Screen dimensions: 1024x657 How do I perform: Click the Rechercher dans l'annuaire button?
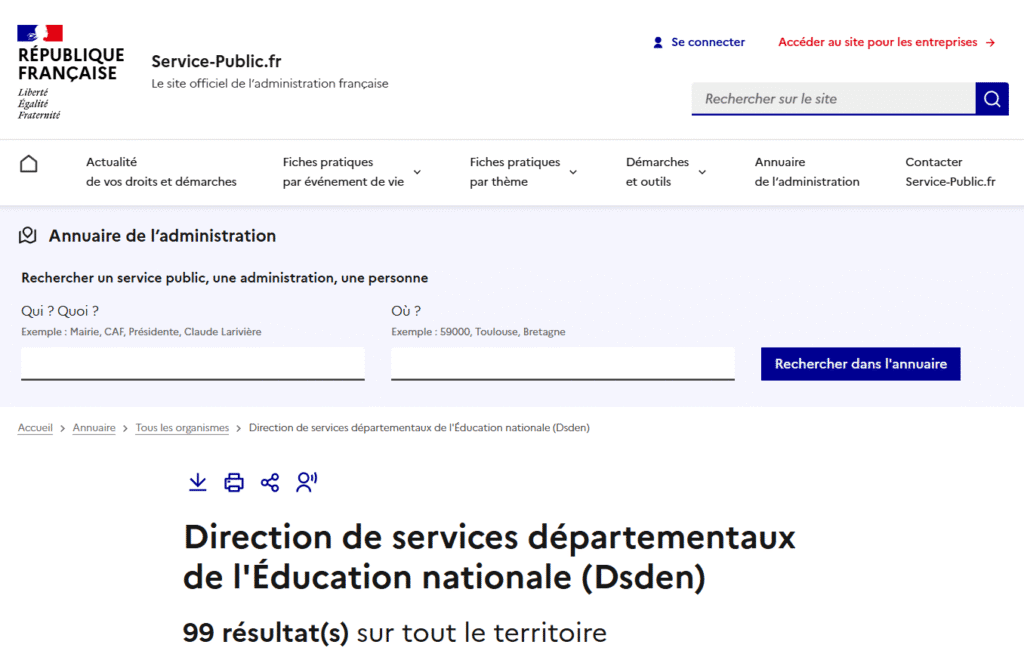click(860, 363)
